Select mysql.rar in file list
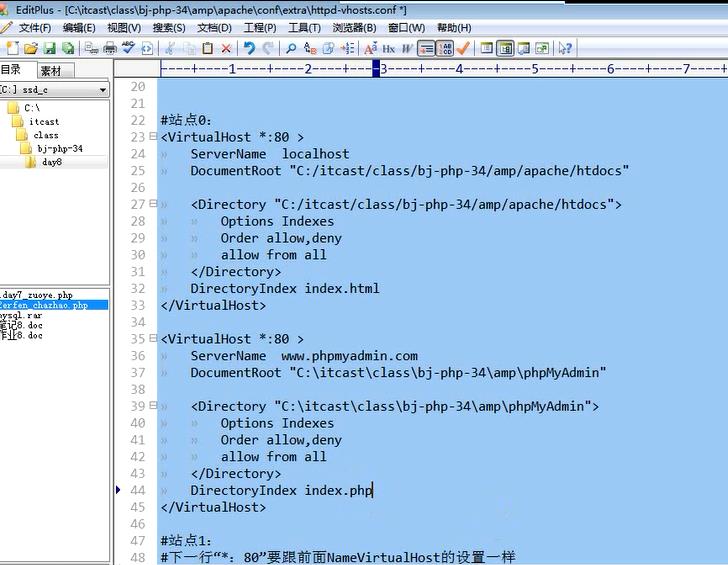Image resolution: width=728 pixels, height=565 pixels. coord(21,315)
